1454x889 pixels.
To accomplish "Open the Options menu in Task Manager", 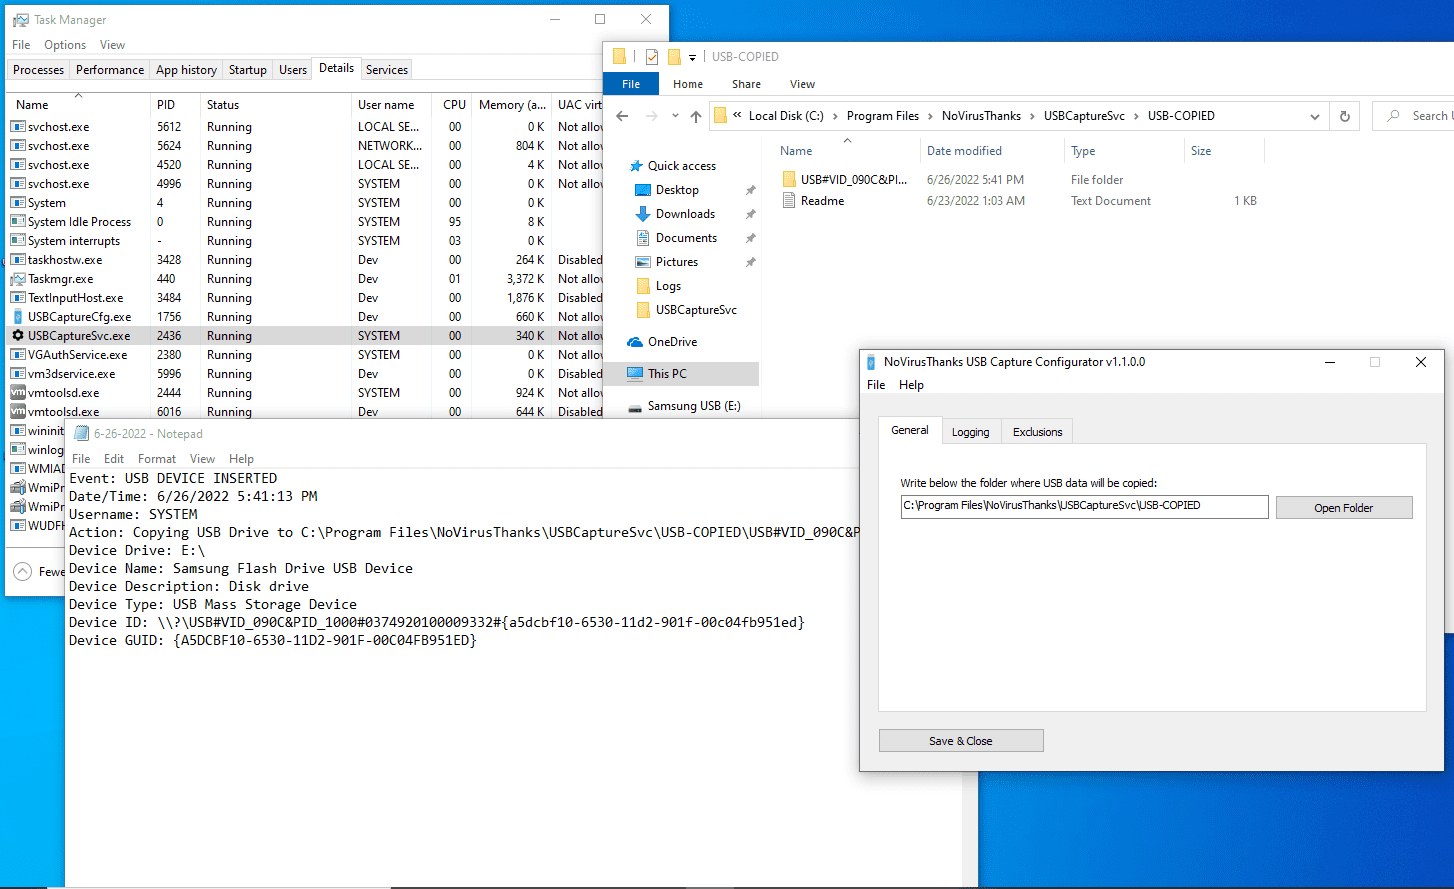I will [65, 45].
